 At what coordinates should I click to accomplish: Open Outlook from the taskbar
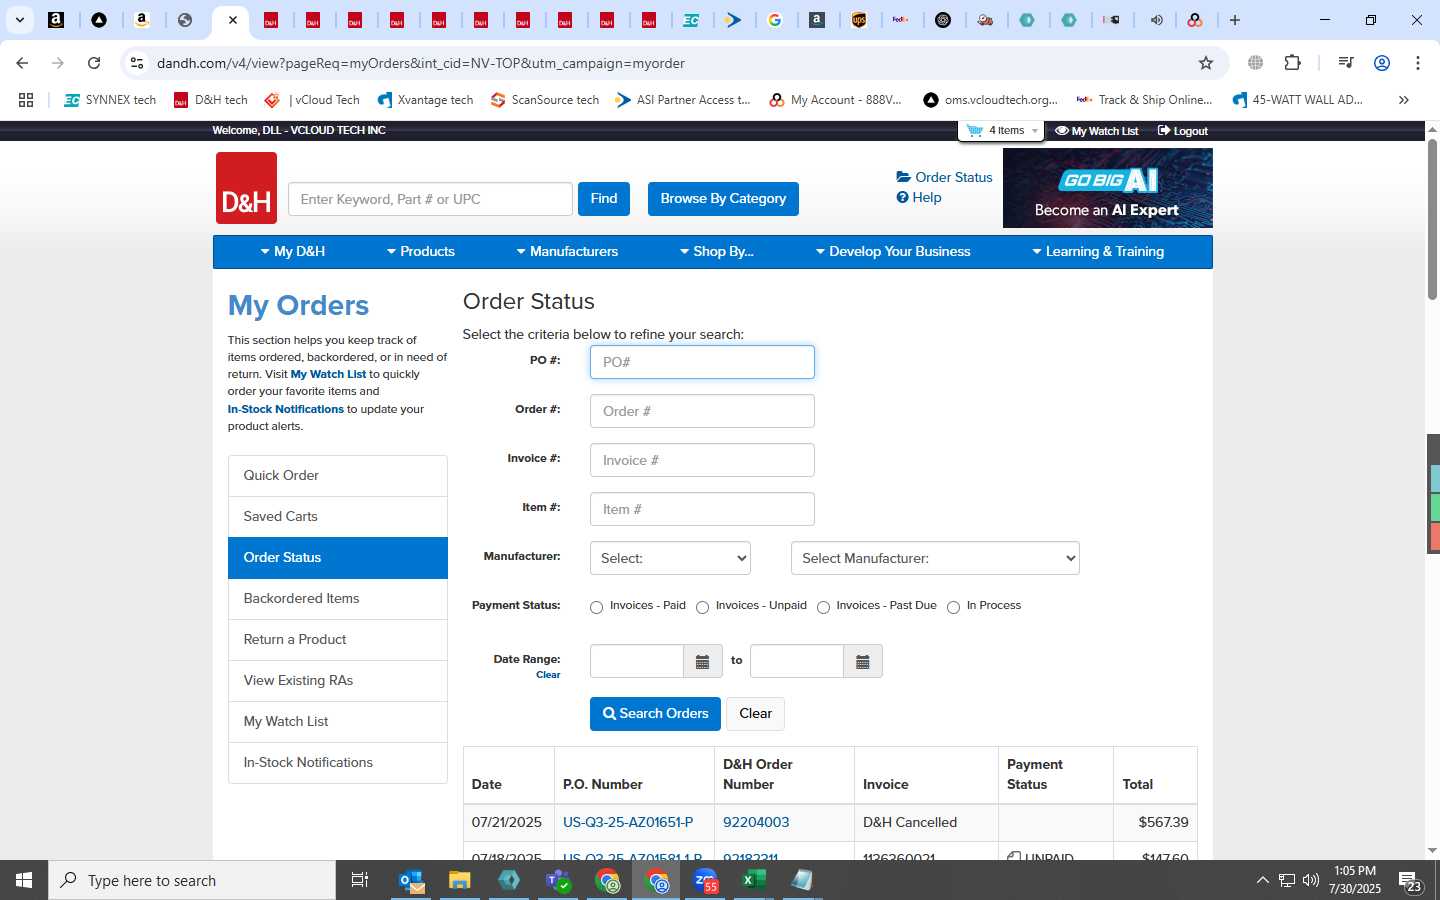(x=412, y=880)
